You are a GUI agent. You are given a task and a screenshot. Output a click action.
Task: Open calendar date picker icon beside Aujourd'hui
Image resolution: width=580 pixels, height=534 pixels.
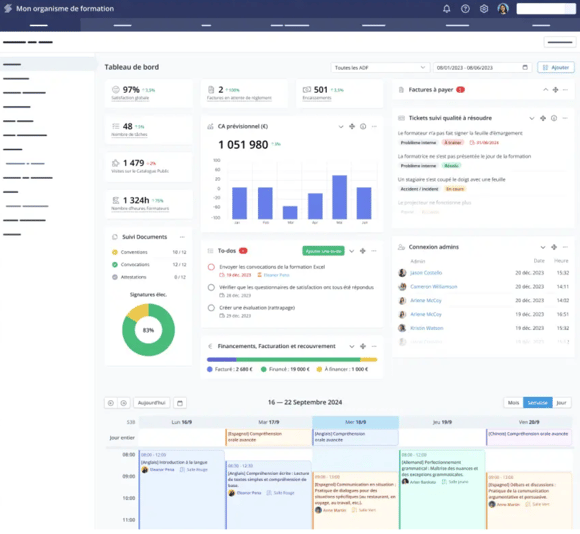(180, 403)
